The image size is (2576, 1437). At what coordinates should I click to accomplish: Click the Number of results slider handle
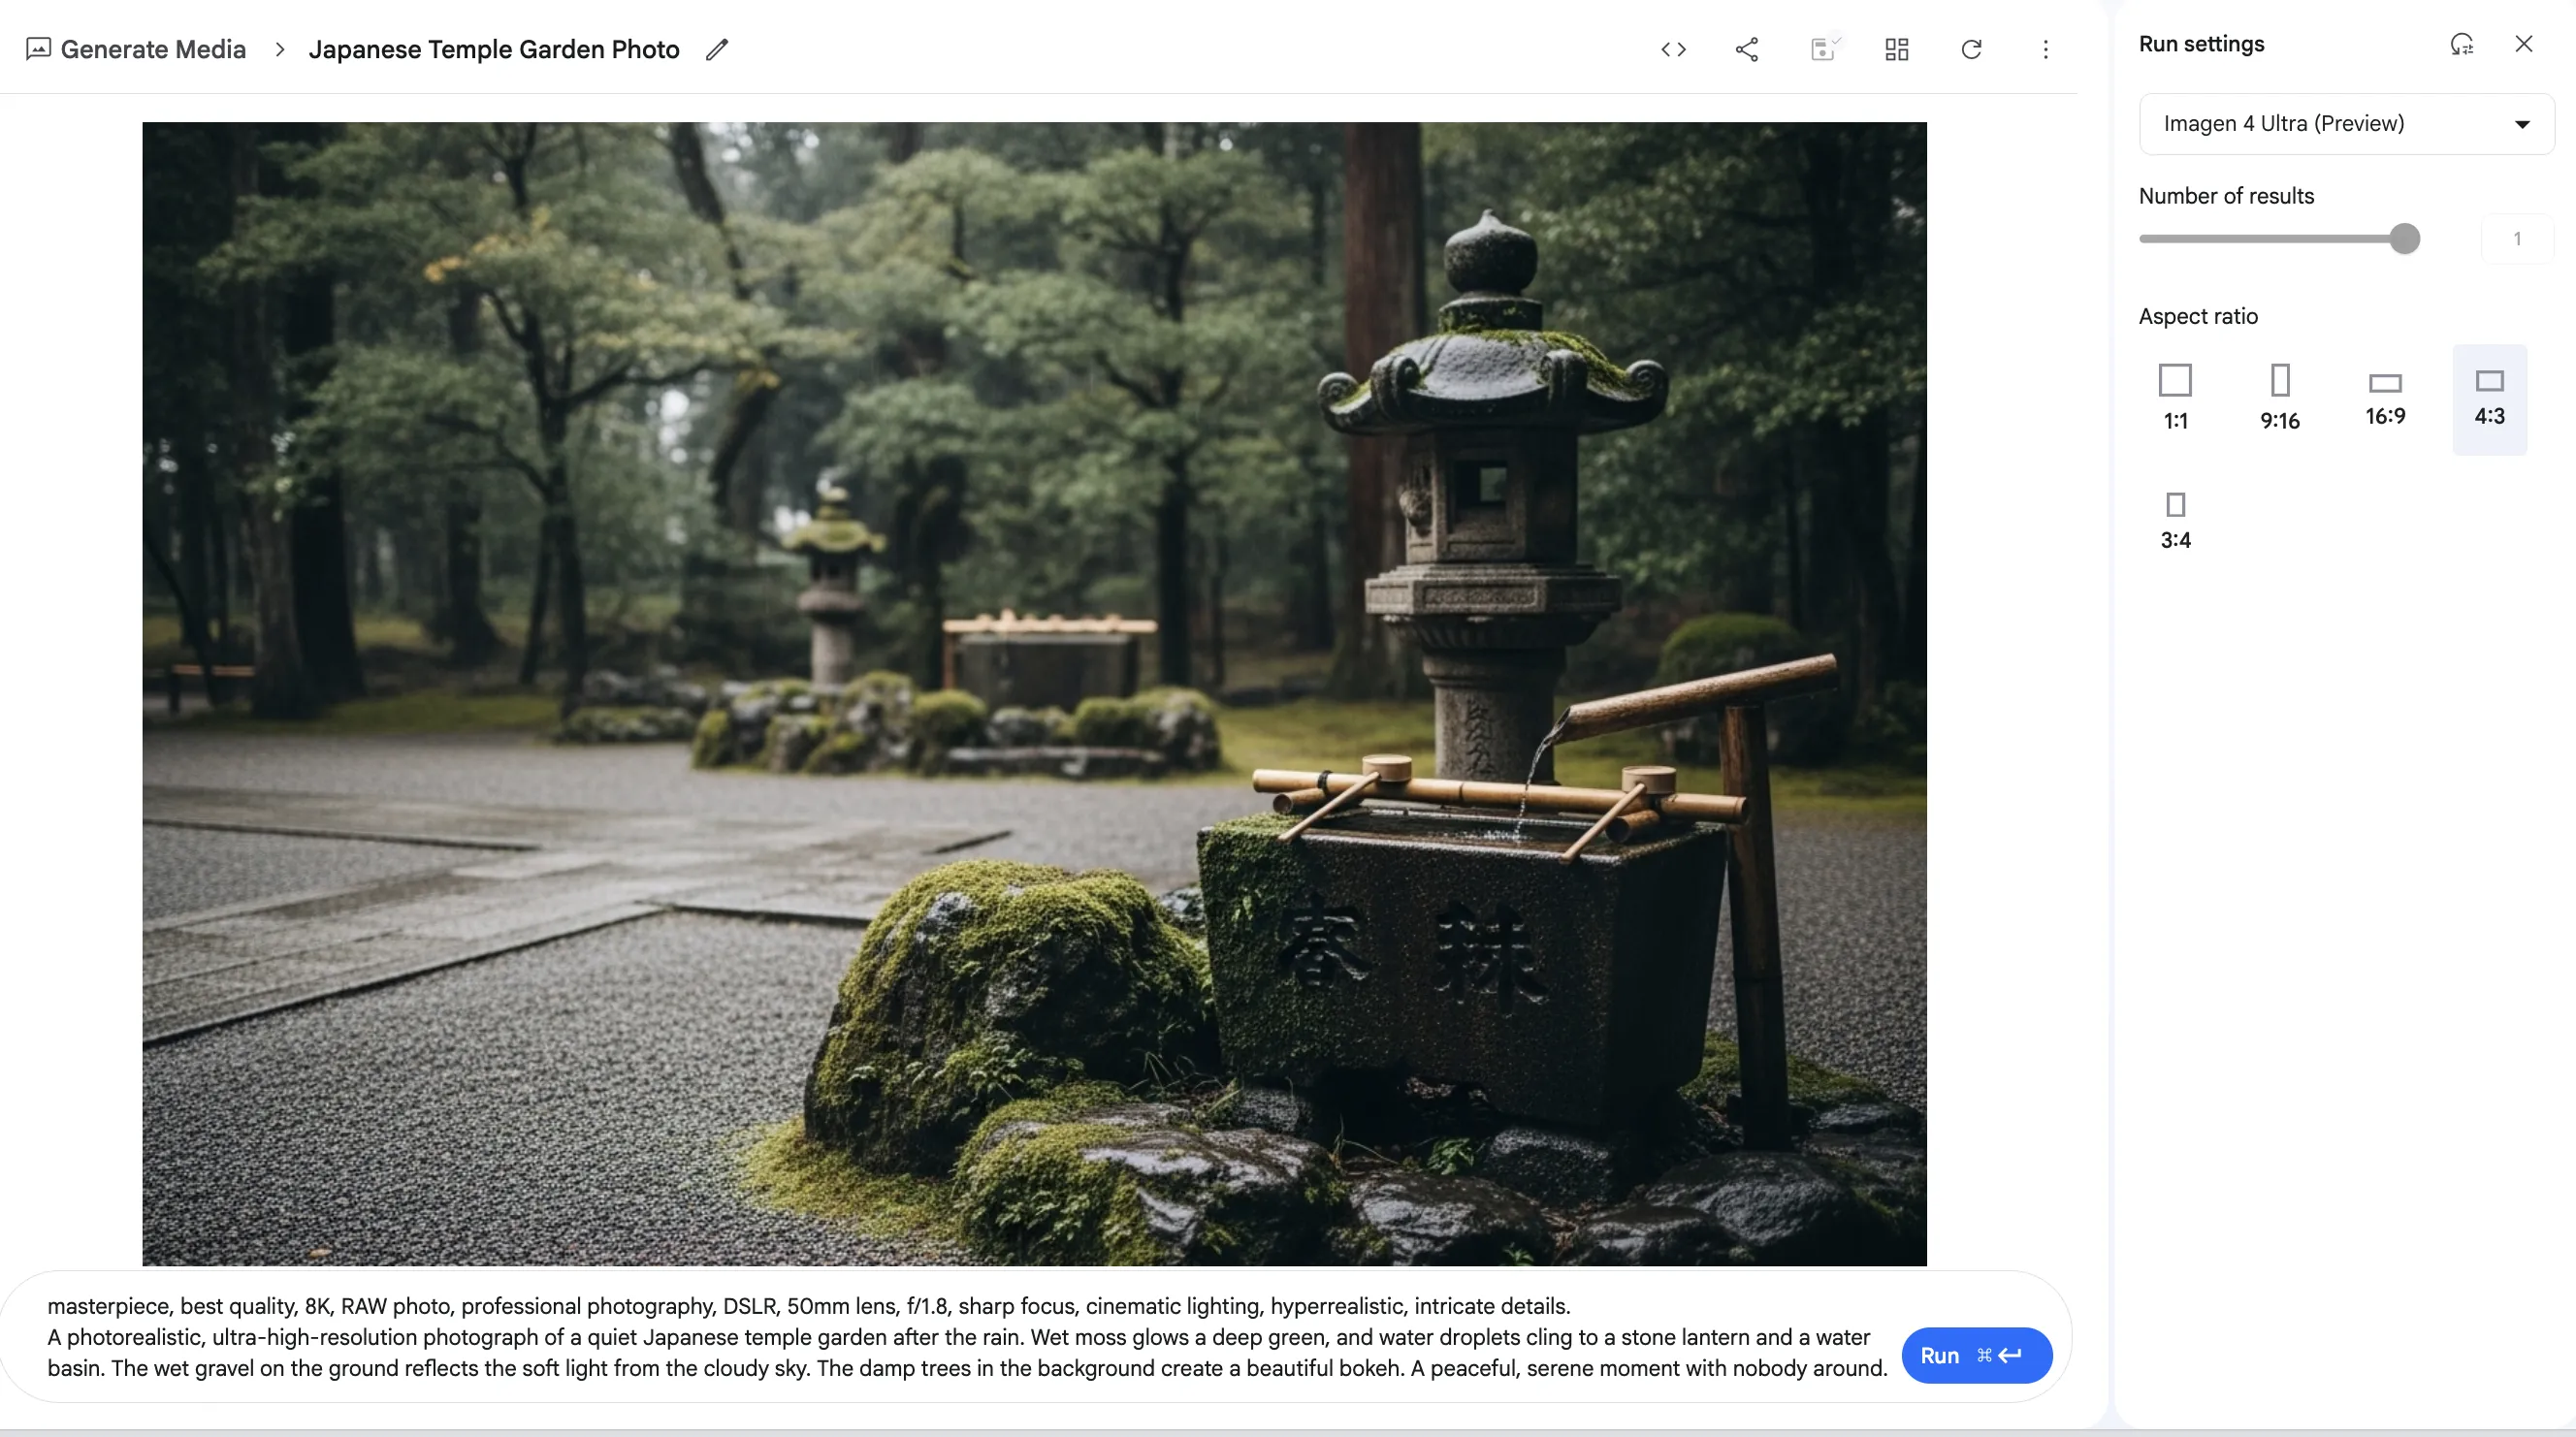2406,238
